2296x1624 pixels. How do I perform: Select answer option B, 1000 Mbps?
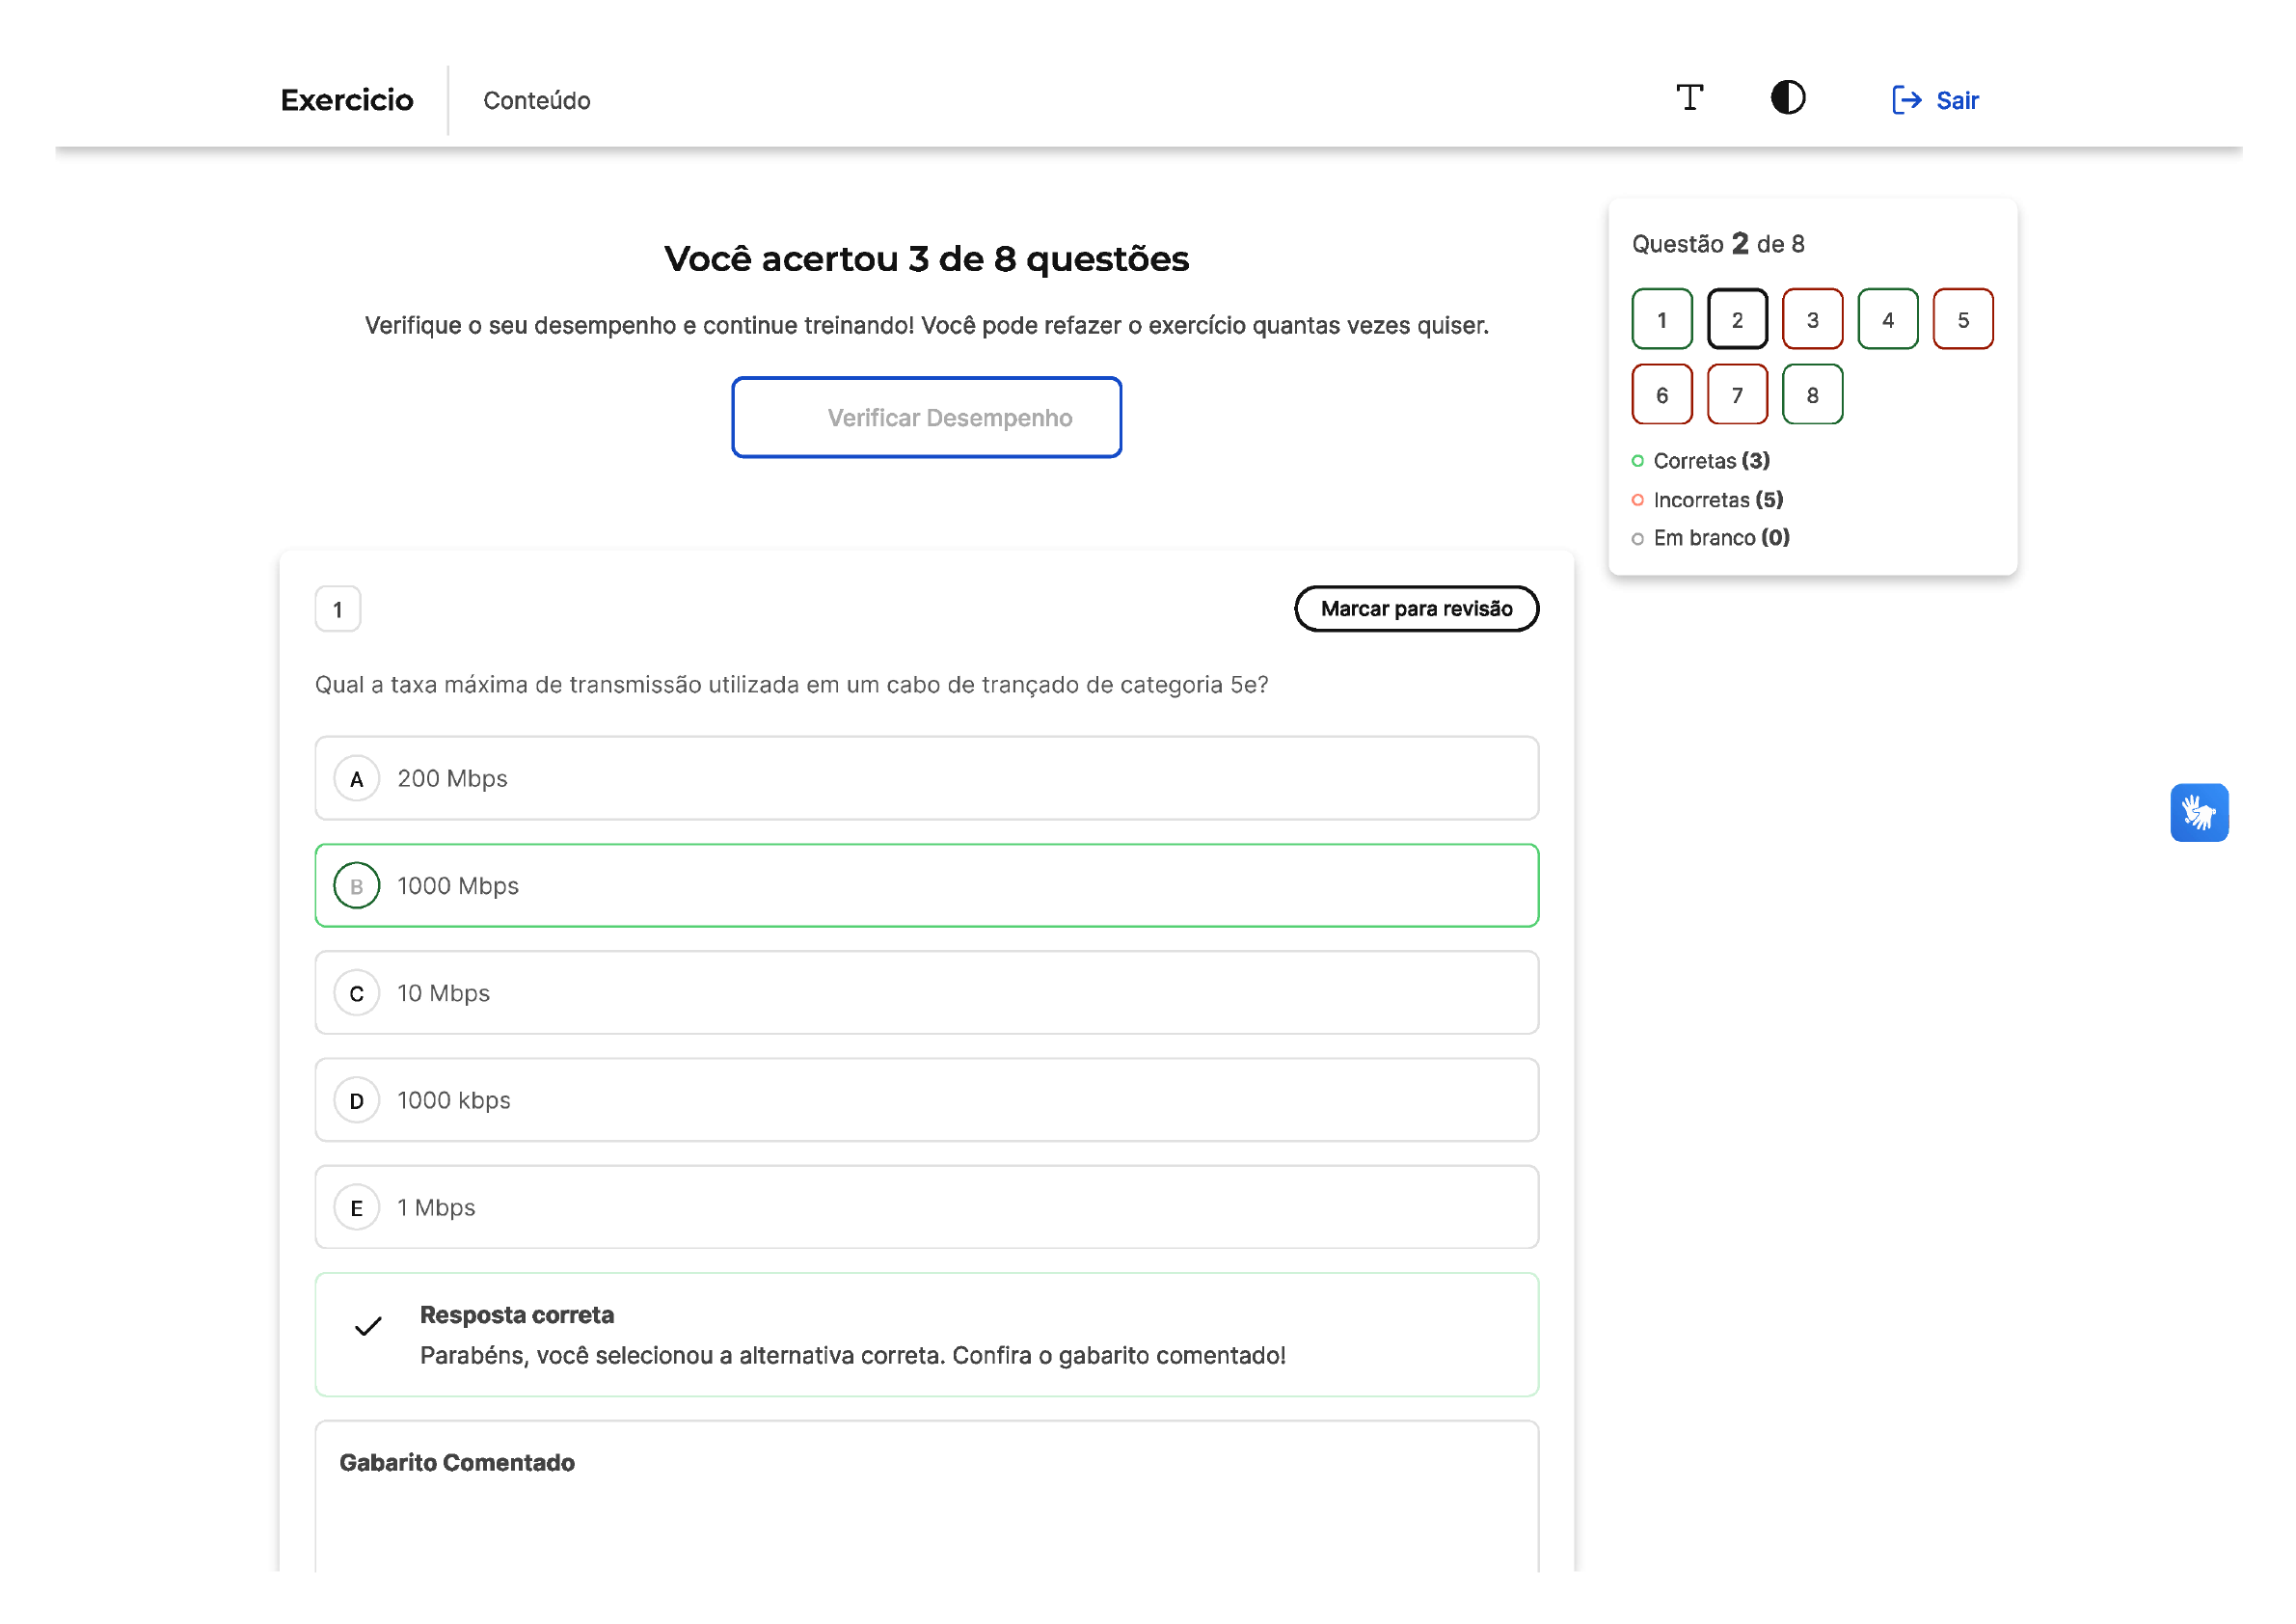926,885
